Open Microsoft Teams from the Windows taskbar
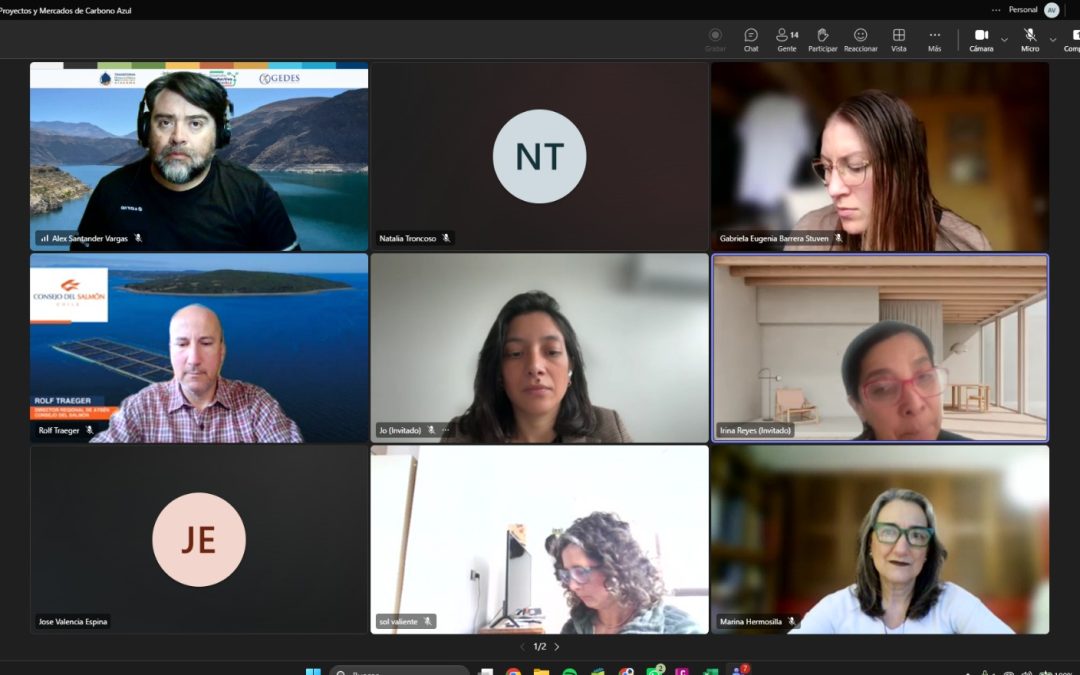Viewport: 1080px width, 675px height. [738, 670]
